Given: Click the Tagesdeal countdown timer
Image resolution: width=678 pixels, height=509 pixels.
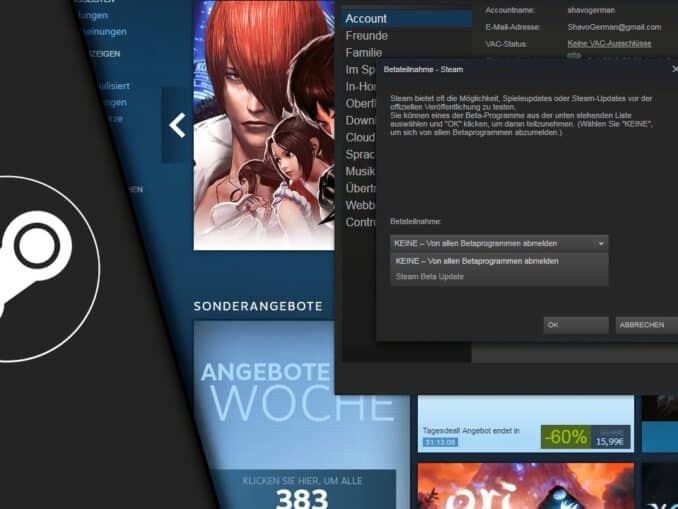Looking at the screenshot, I should coord(440,442).
